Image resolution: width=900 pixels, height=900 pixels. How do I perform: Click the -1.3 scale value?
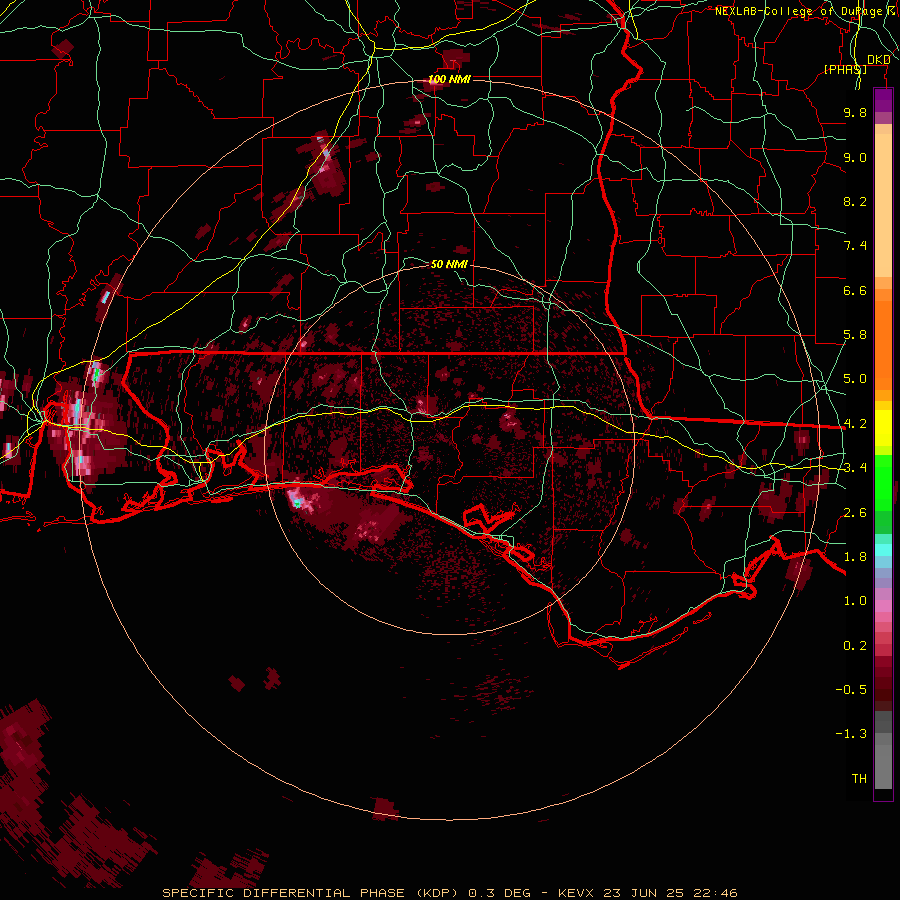[x=851, y=734]
